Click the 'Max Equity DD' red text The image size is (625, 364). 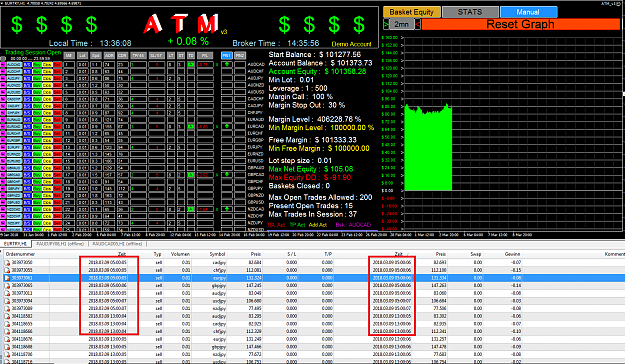click(x=310, y=177)
